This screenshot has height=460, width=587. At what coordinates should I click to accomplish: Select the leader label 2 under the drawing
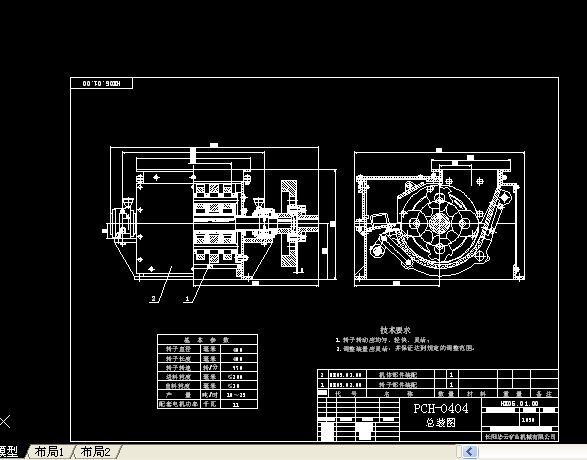(153, 298)
